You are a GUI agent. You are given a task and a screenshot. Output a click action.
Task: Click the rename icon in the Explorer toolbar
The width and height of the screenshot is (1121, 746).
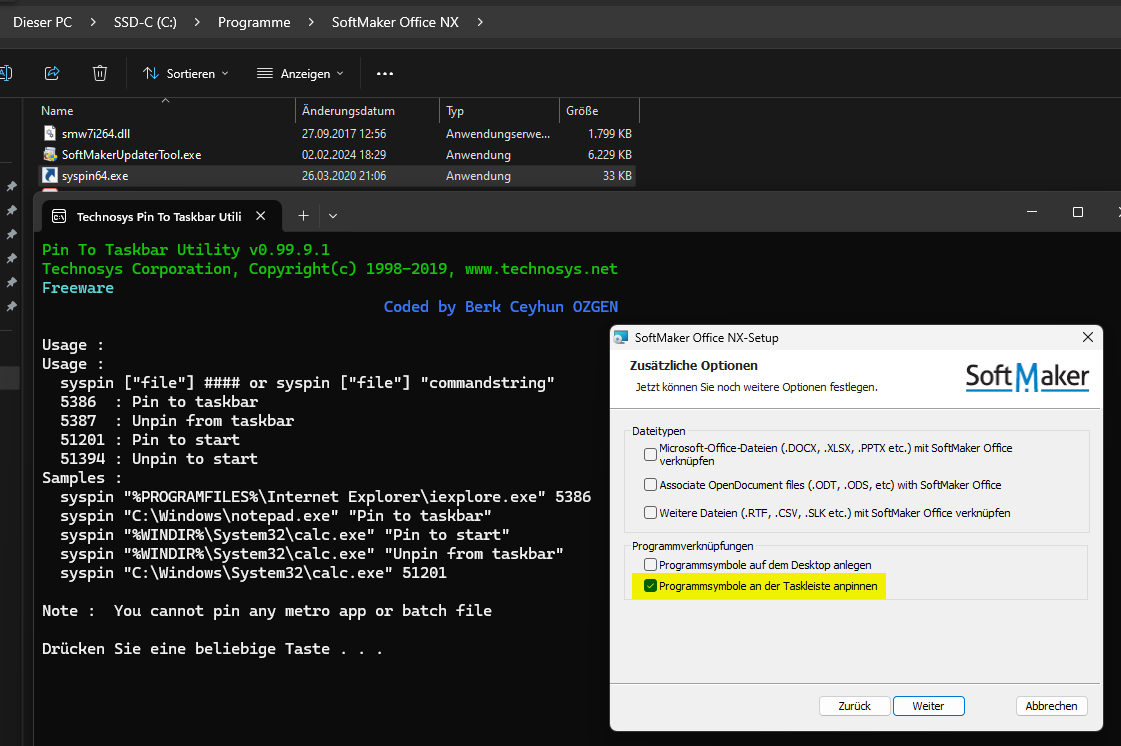tap(6, 73)
